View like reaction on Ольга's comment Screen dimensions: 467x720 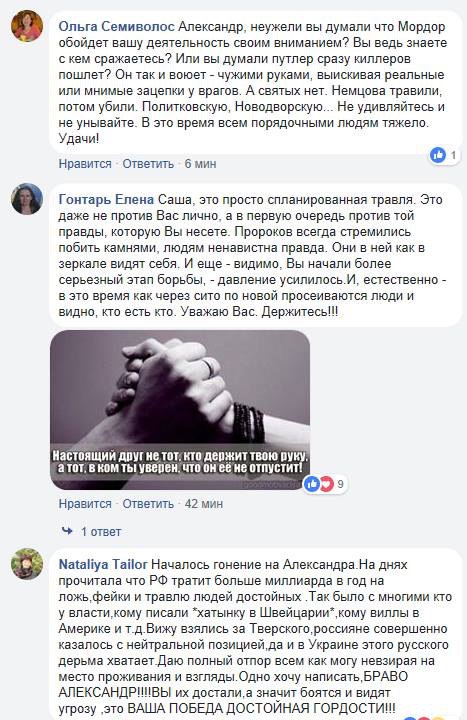click(x=438, y=155)
